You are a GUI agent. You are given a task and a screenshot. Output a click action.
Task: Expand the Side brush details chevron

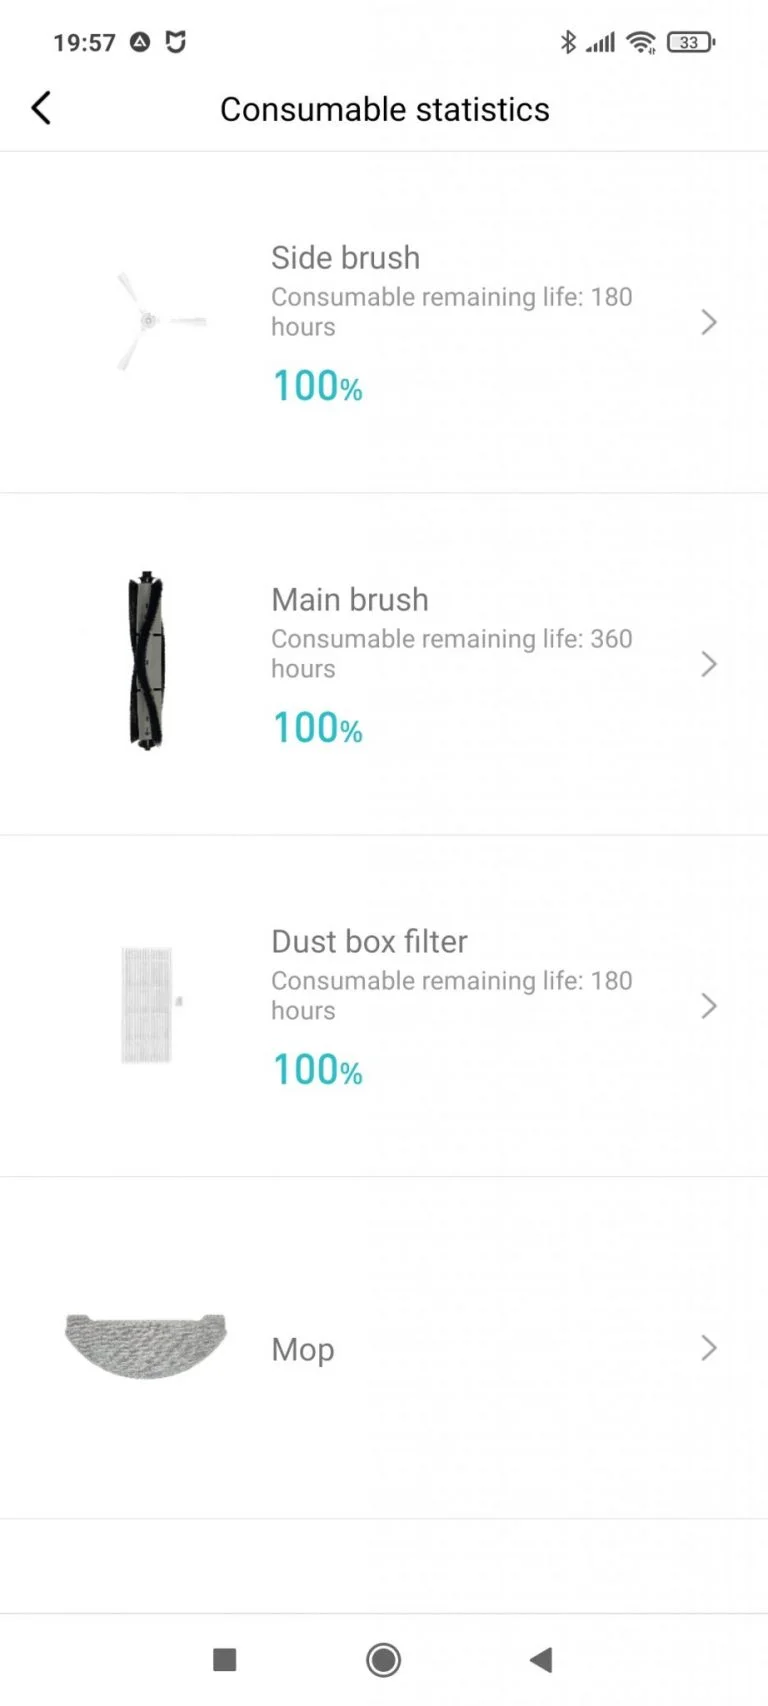click(x=710, y=322)
